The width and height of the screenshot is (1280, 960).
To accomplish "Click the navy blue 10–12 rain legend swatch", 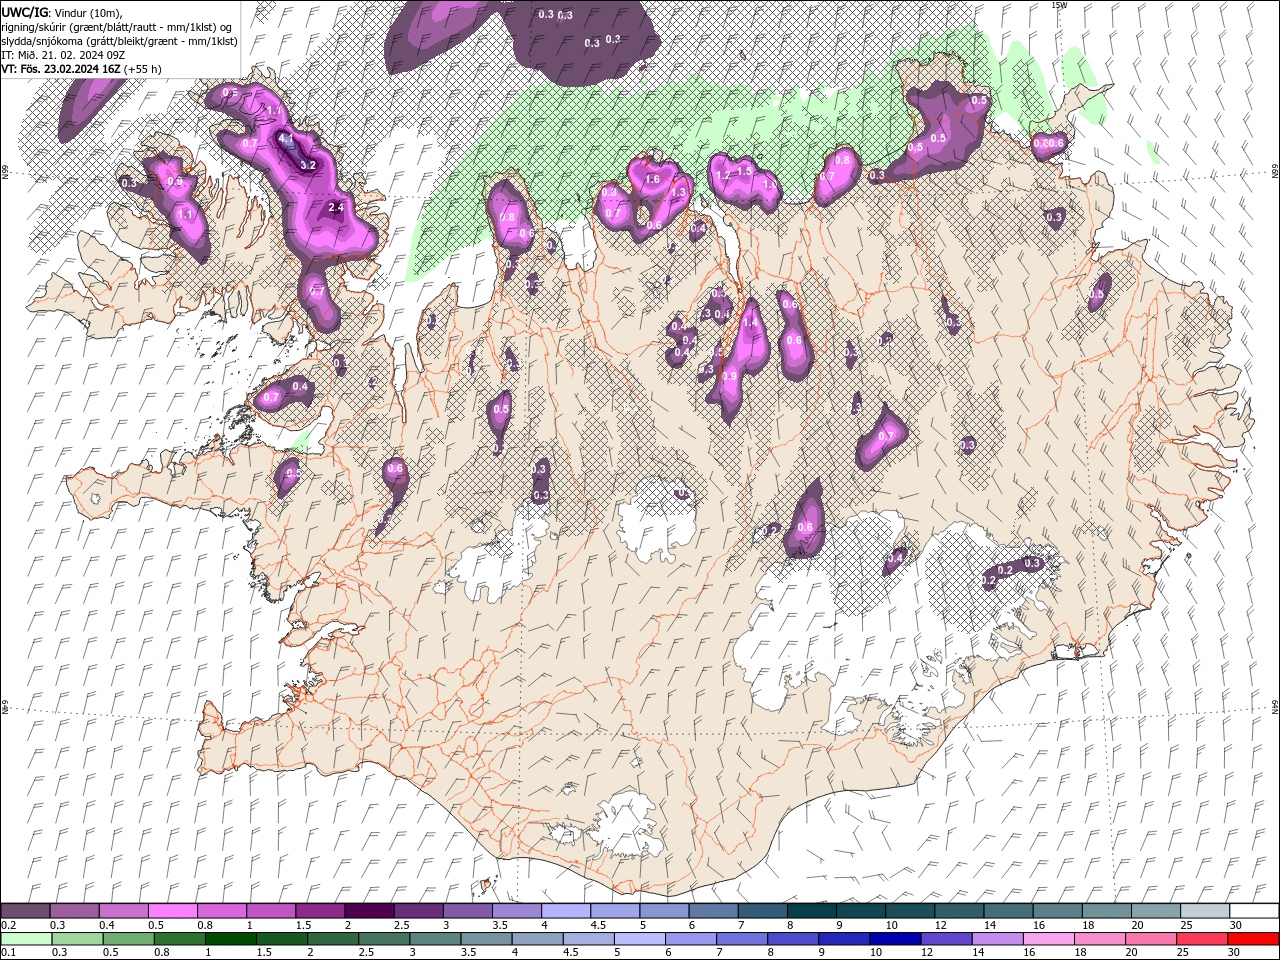I will [895, 939].
